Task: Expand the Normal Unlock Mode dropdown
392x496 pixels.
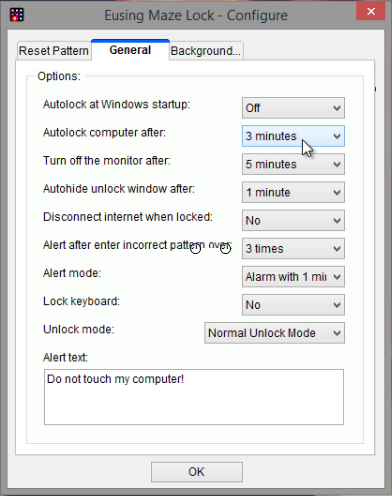Action: pyautogui.click(x=274, y=333)
